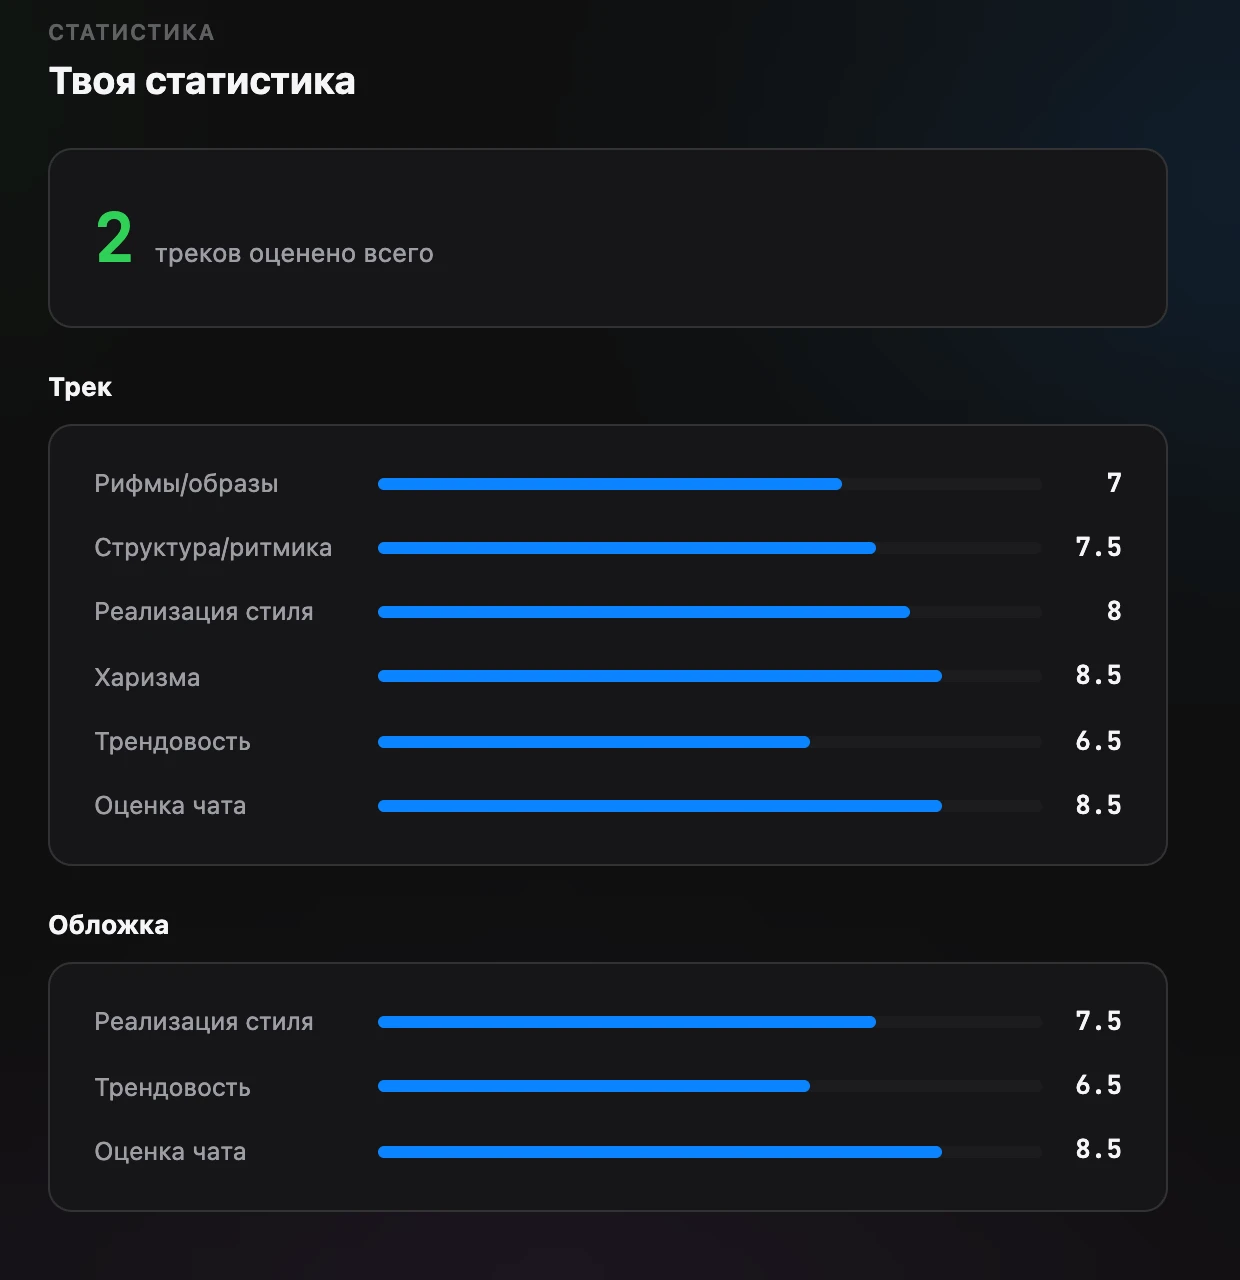The height and width of the screenshot is (1280, 1240).
Task: Click the "Трек" section heading
Action: point(80,387)
